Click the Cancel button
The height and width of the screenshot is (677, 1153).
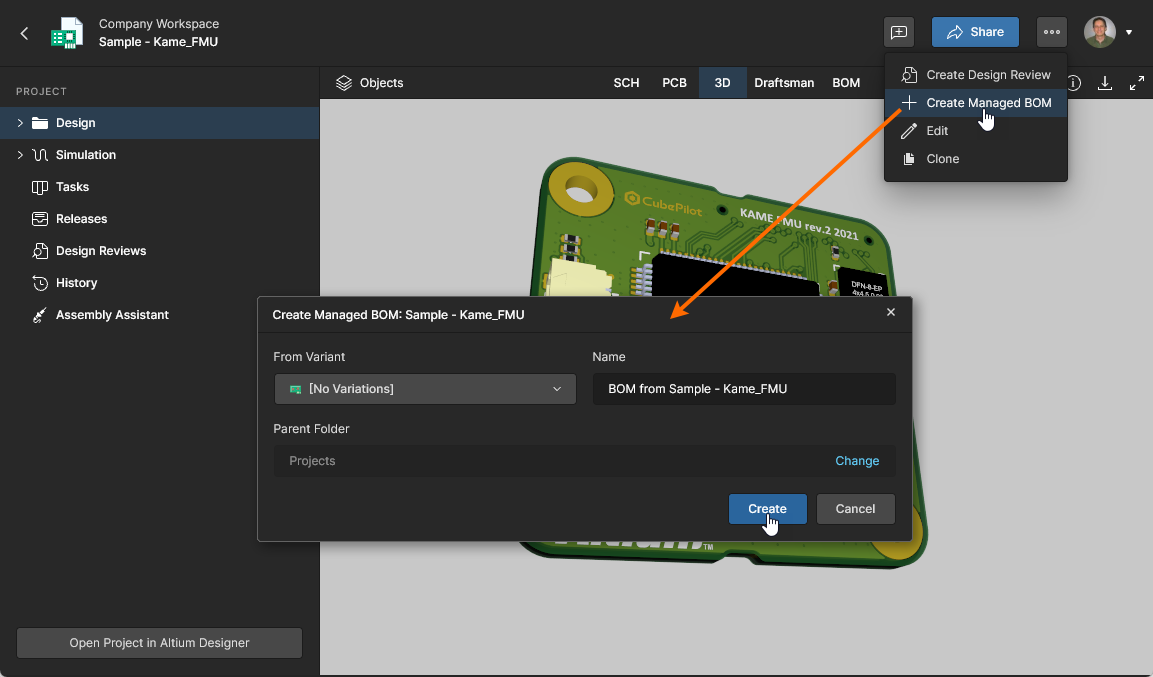tap(855, 509)
